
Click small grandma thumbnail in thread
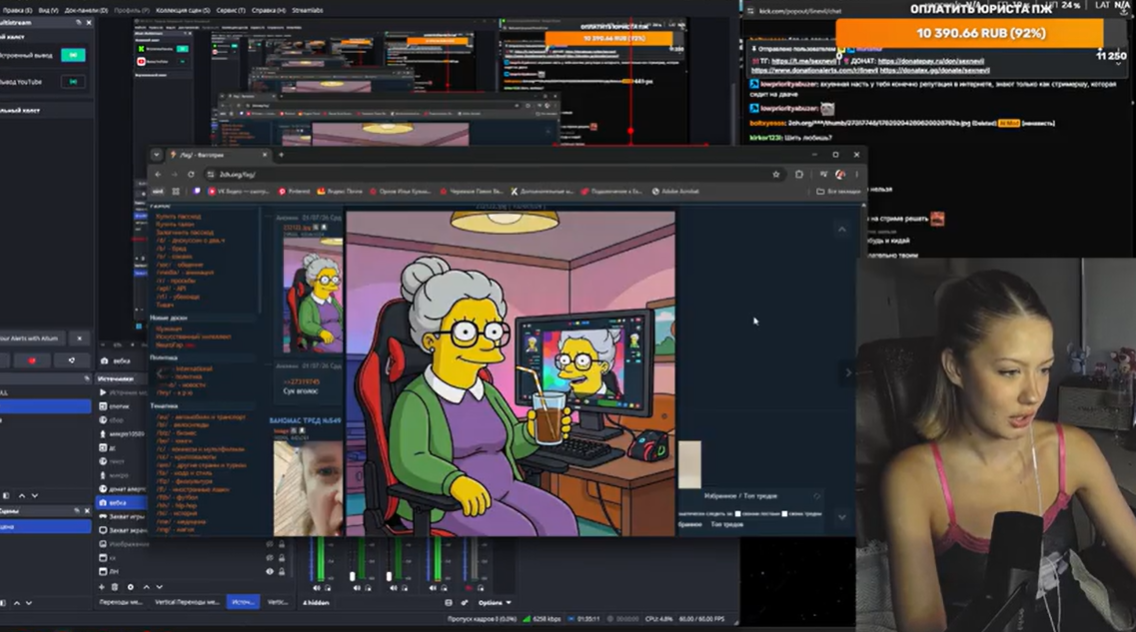[312, 296]
